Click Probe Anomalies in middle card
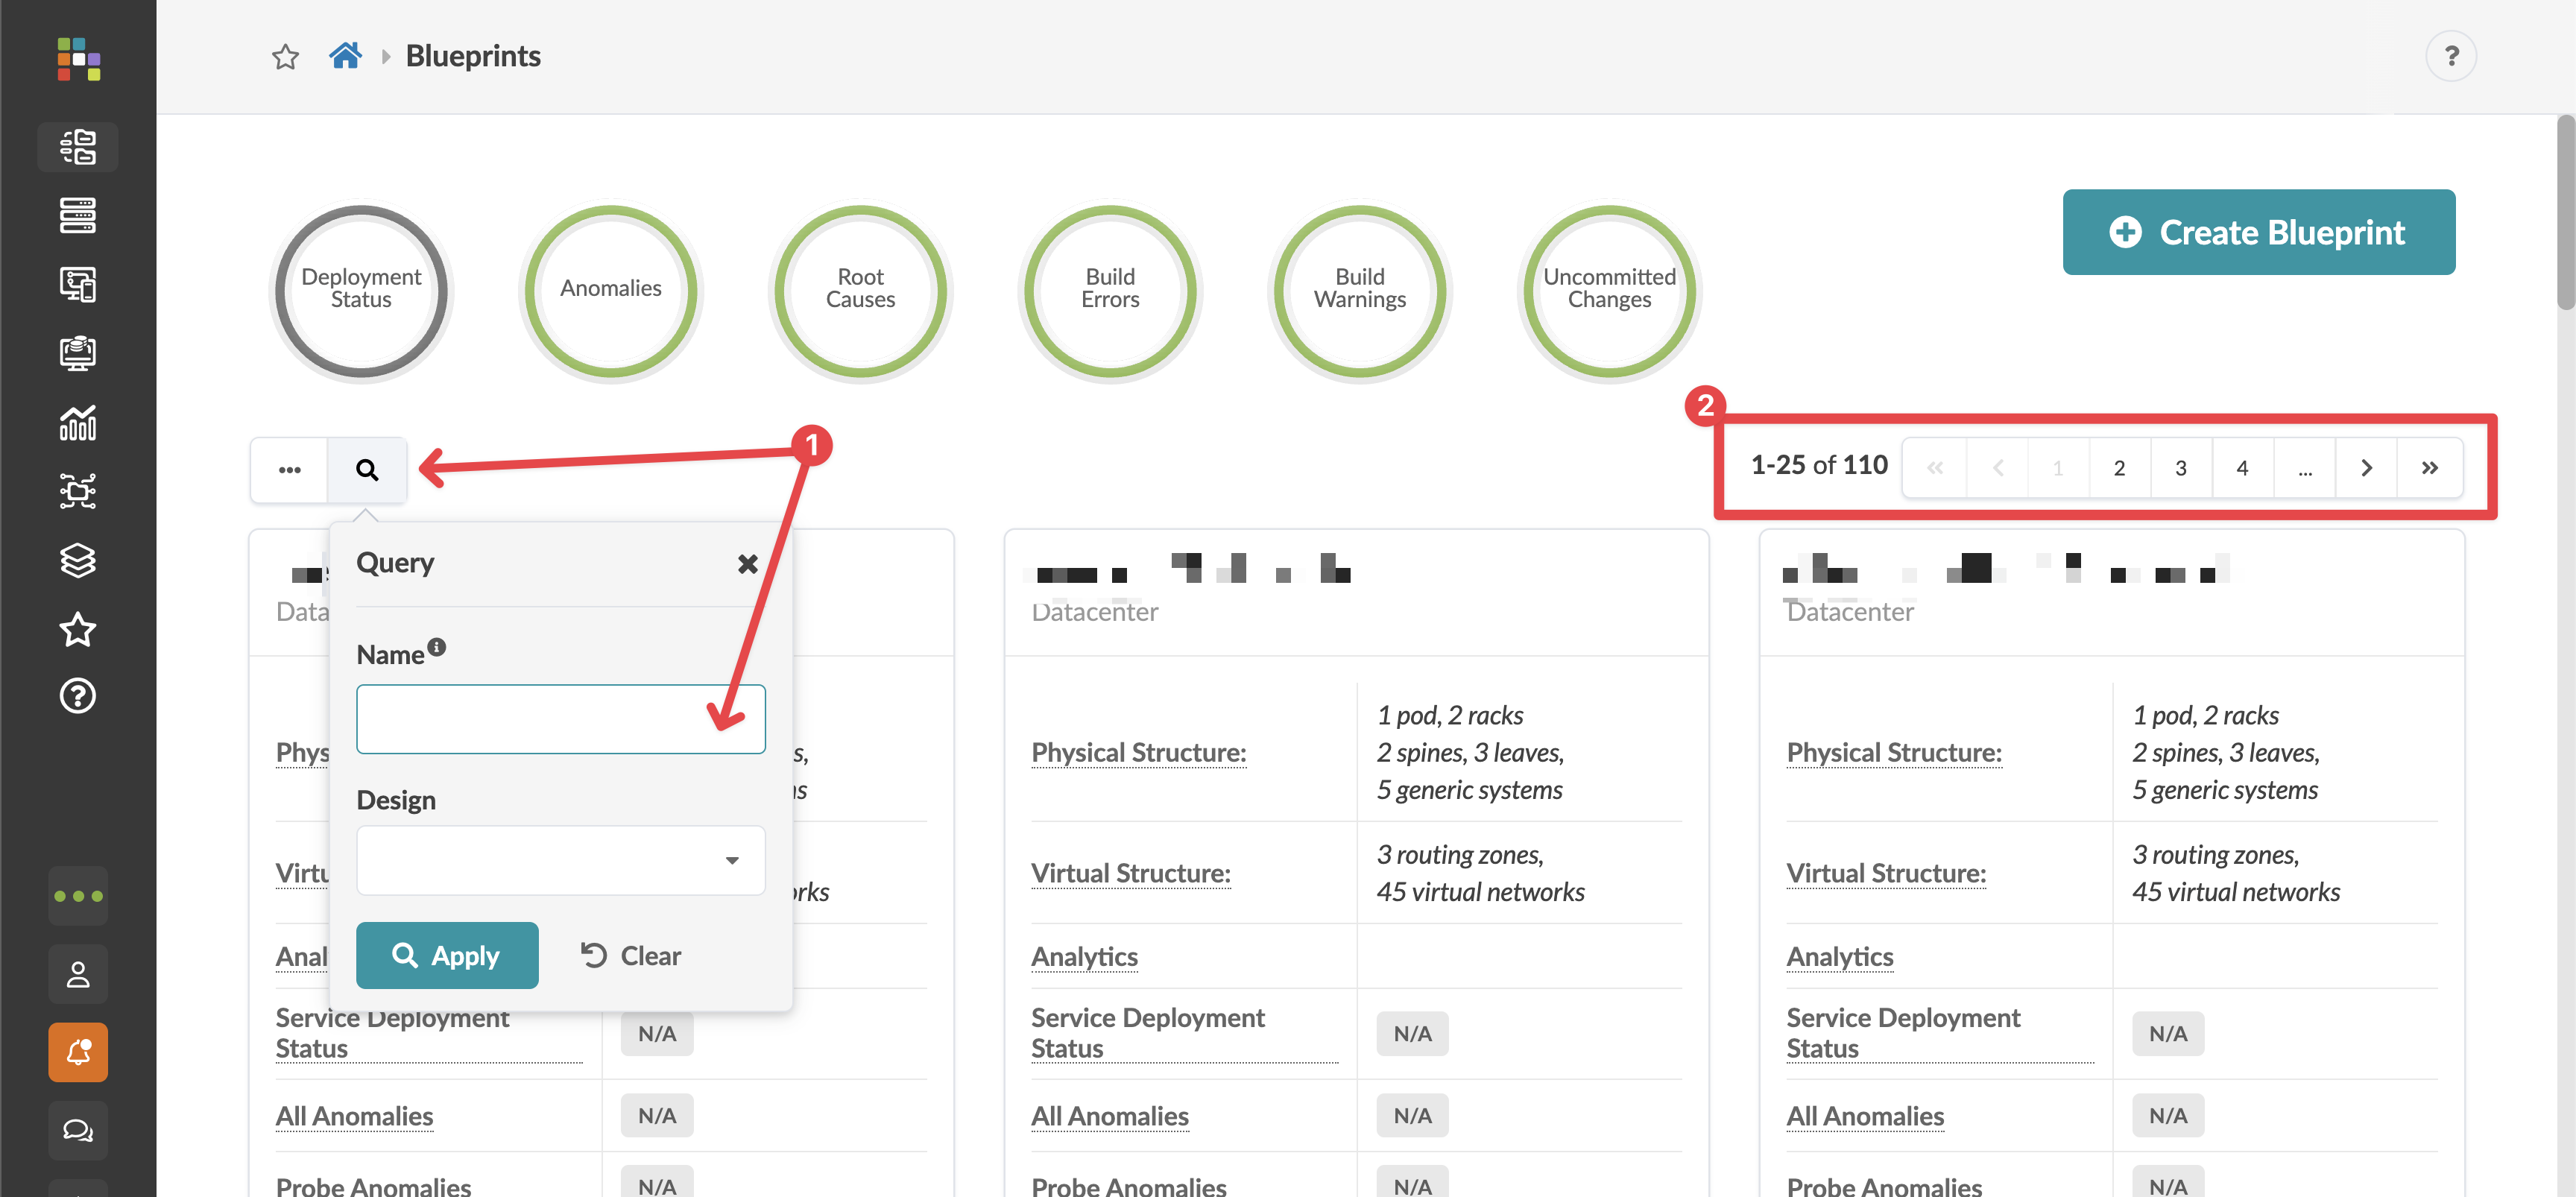The height and width of the screenshot is (1197, 2576). (x=1128, y=1186)
